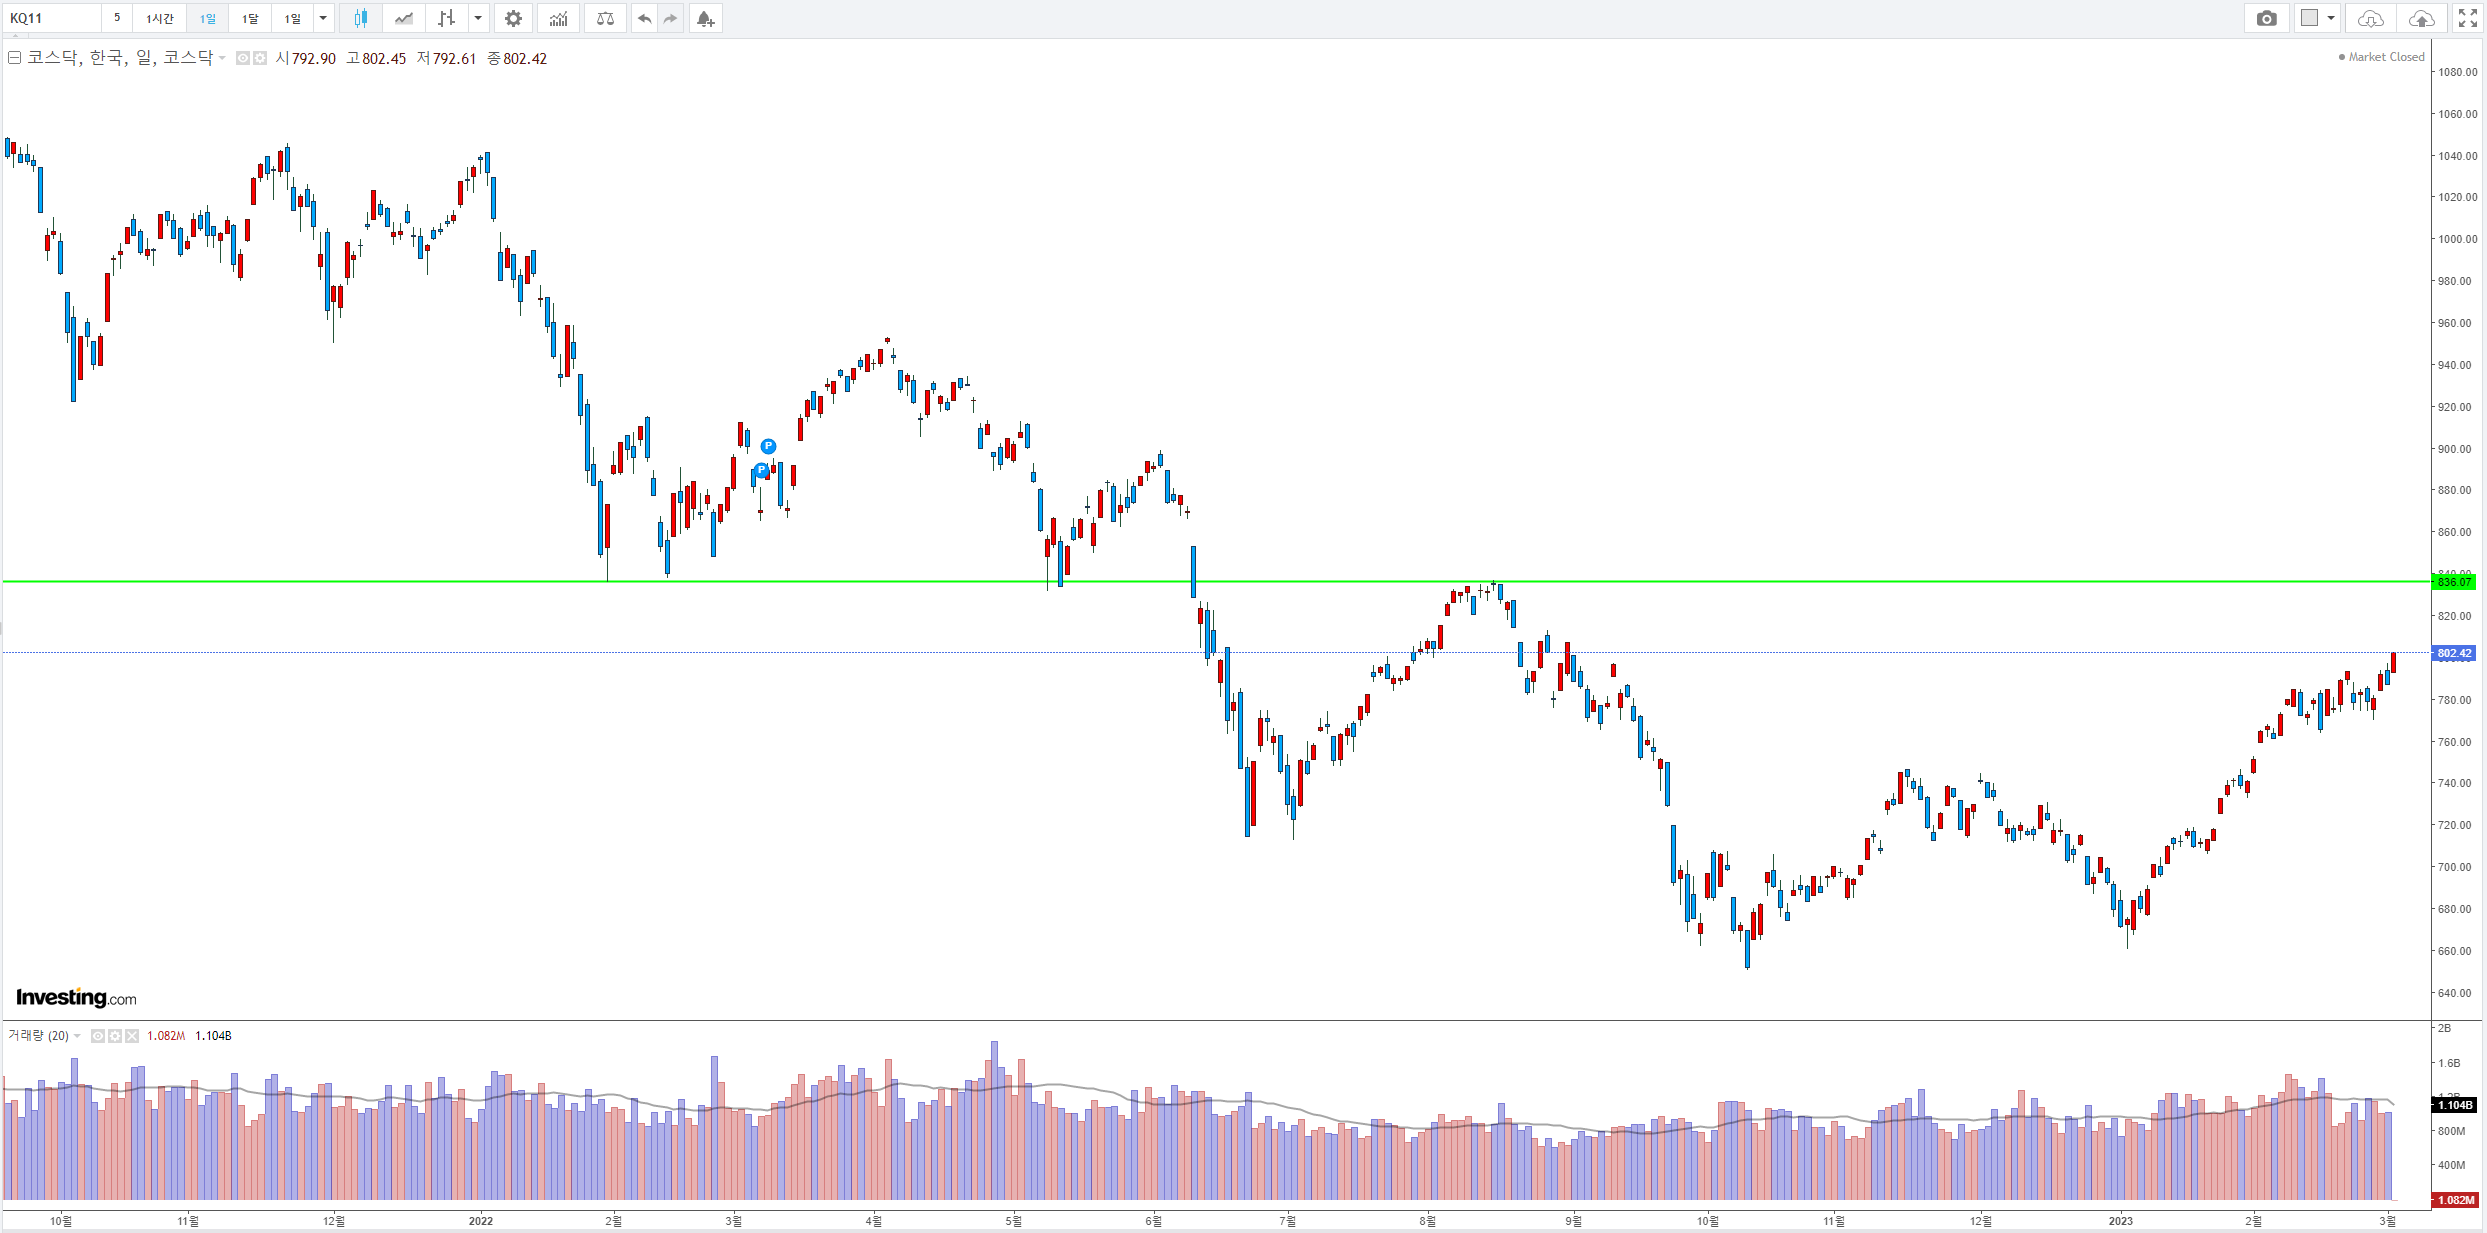Add an alert with bell icon

705,18
